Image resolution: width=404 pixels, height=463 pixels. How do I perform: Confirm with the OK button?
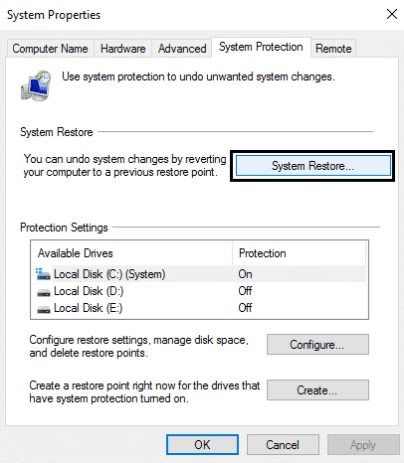(202, 445)
